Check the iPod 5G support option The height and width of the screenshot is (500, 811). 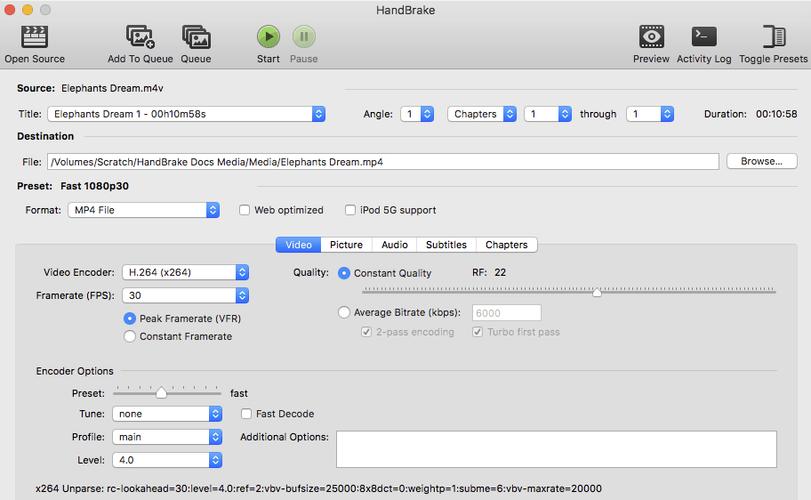point(350,210)
